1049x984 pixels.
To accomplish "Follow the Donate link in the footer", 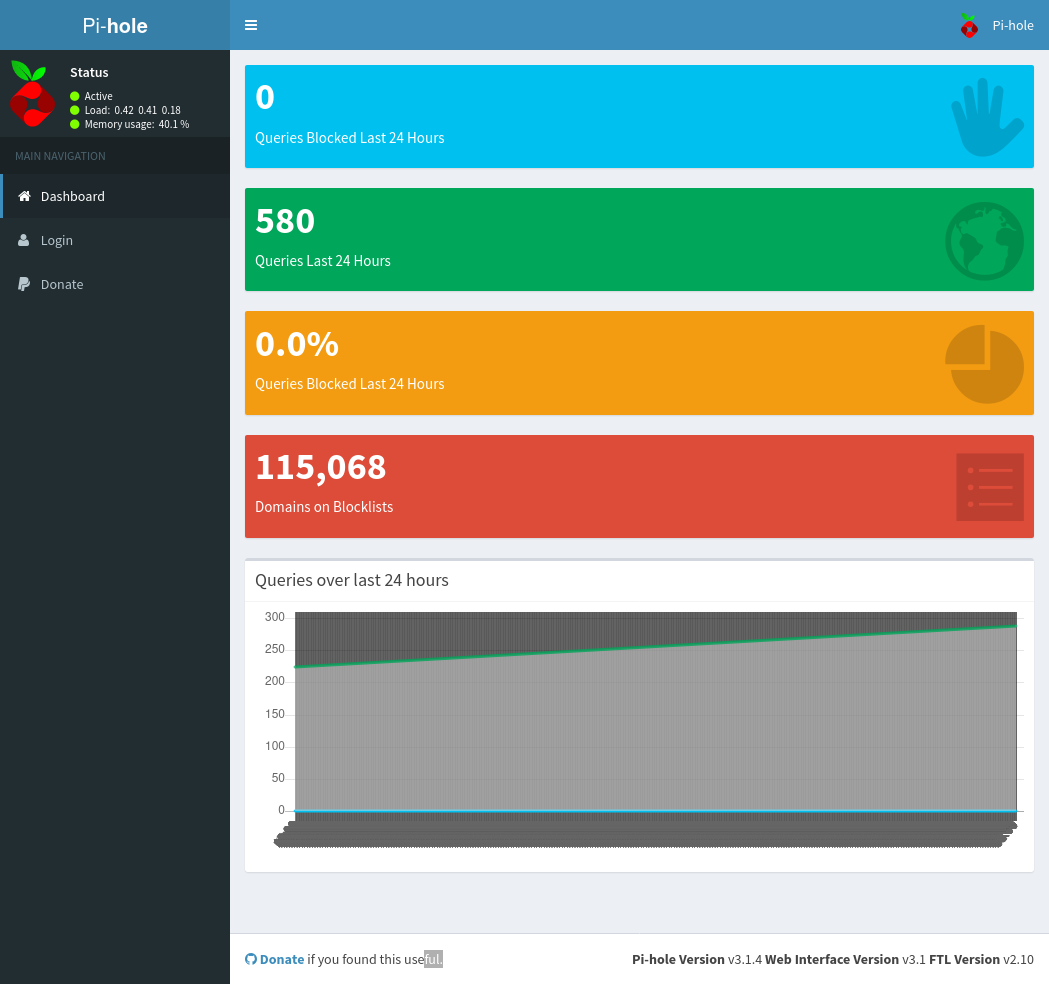I will click(282, 959).
